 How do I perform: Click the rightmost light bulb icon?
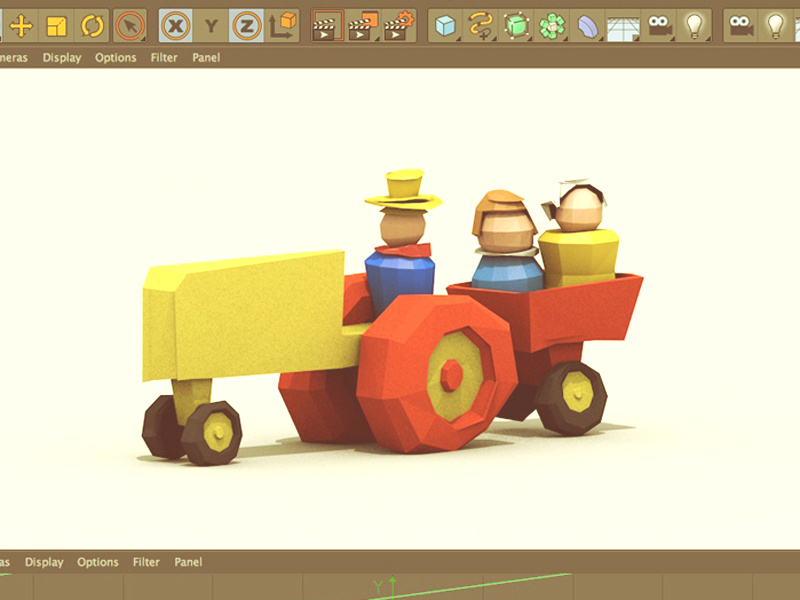(776, 26)
